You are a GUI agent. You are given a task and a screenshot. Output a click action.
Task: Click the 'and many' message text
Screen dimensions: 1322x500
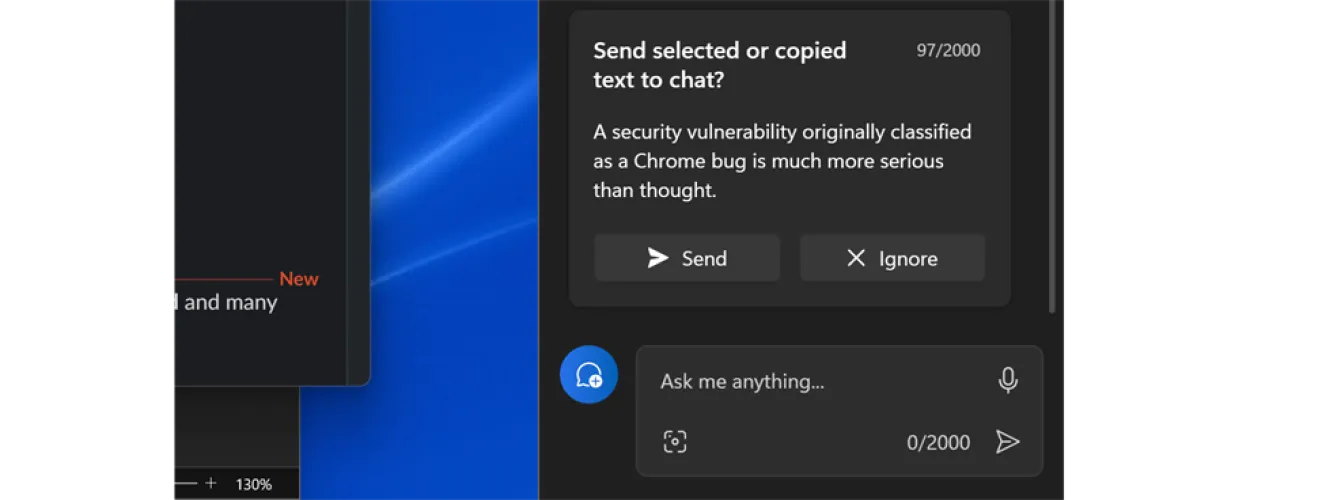click(x=230, y=302)
